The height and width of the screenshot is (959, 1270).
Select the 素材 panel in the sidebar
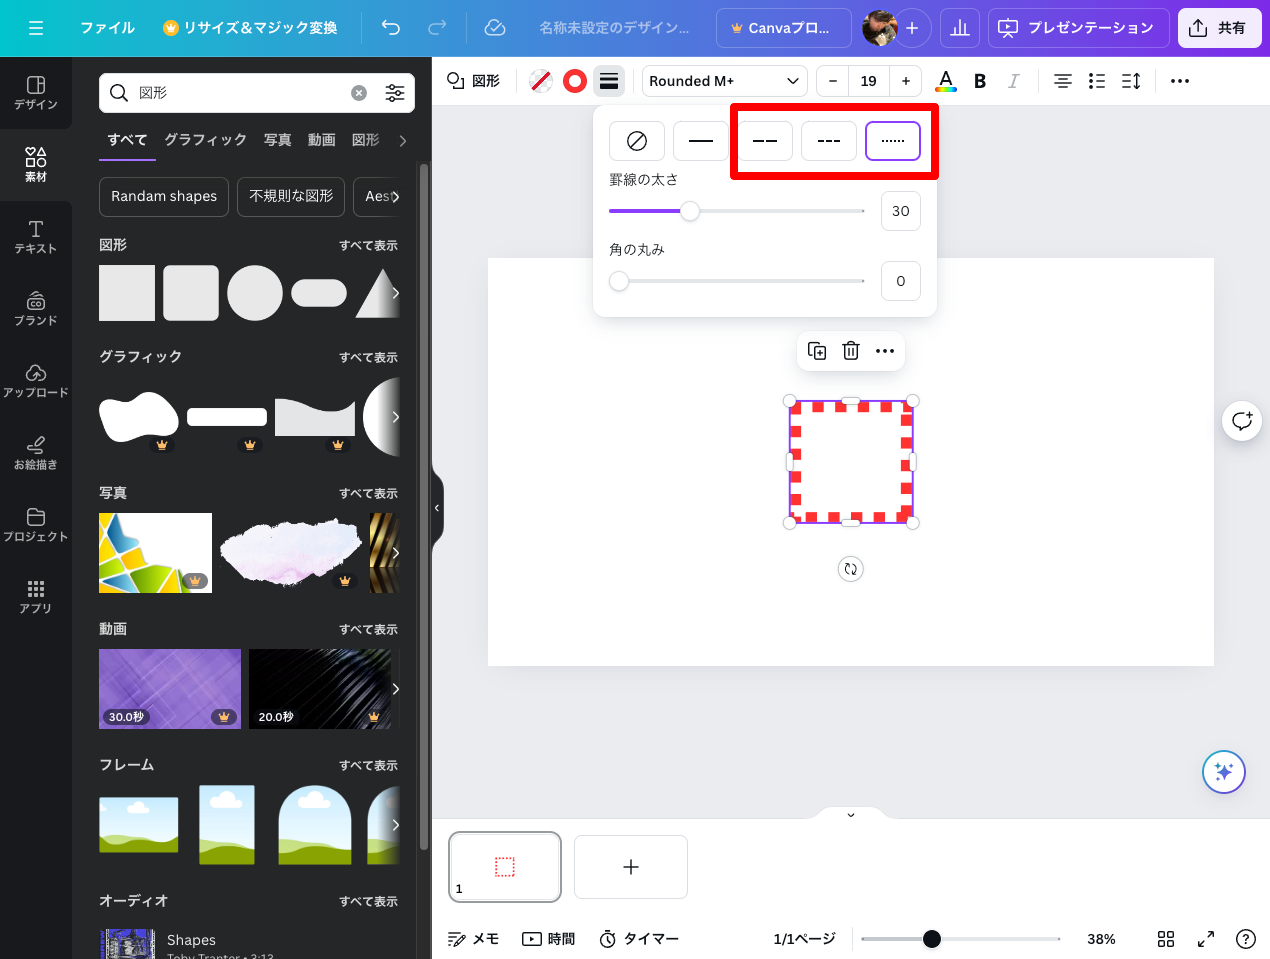[x=36, y=164]
